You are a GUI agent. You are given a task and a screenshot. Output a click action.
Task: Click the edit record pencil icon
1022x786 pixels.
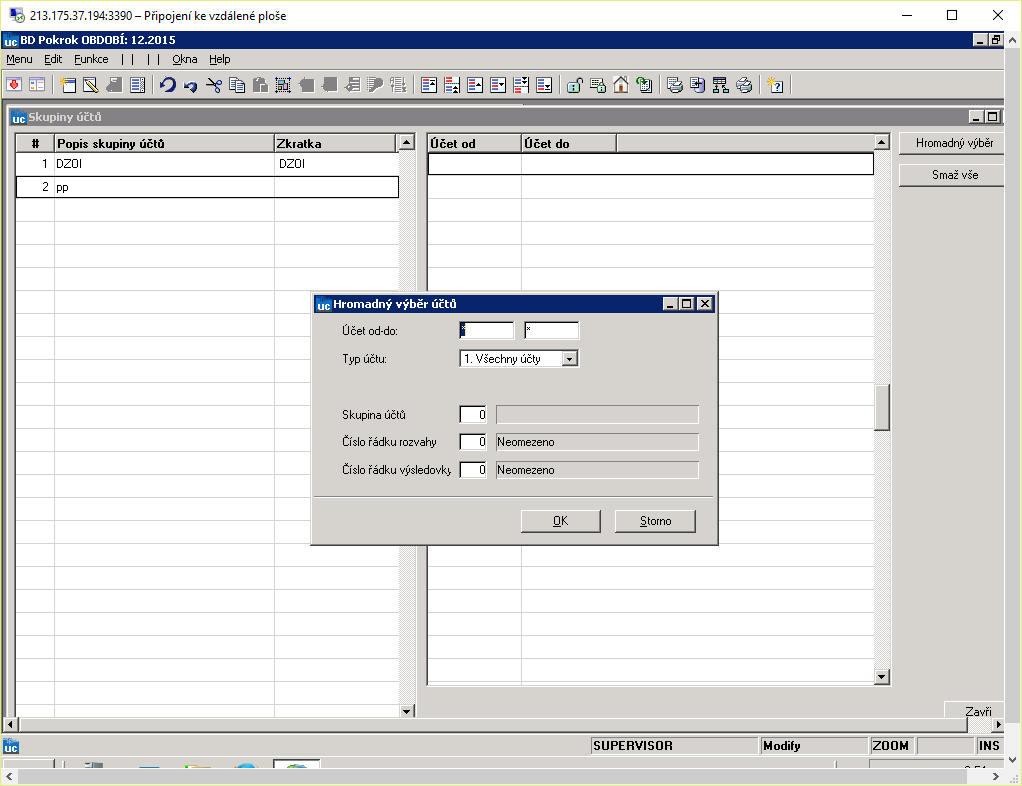[x=91, y=85]
